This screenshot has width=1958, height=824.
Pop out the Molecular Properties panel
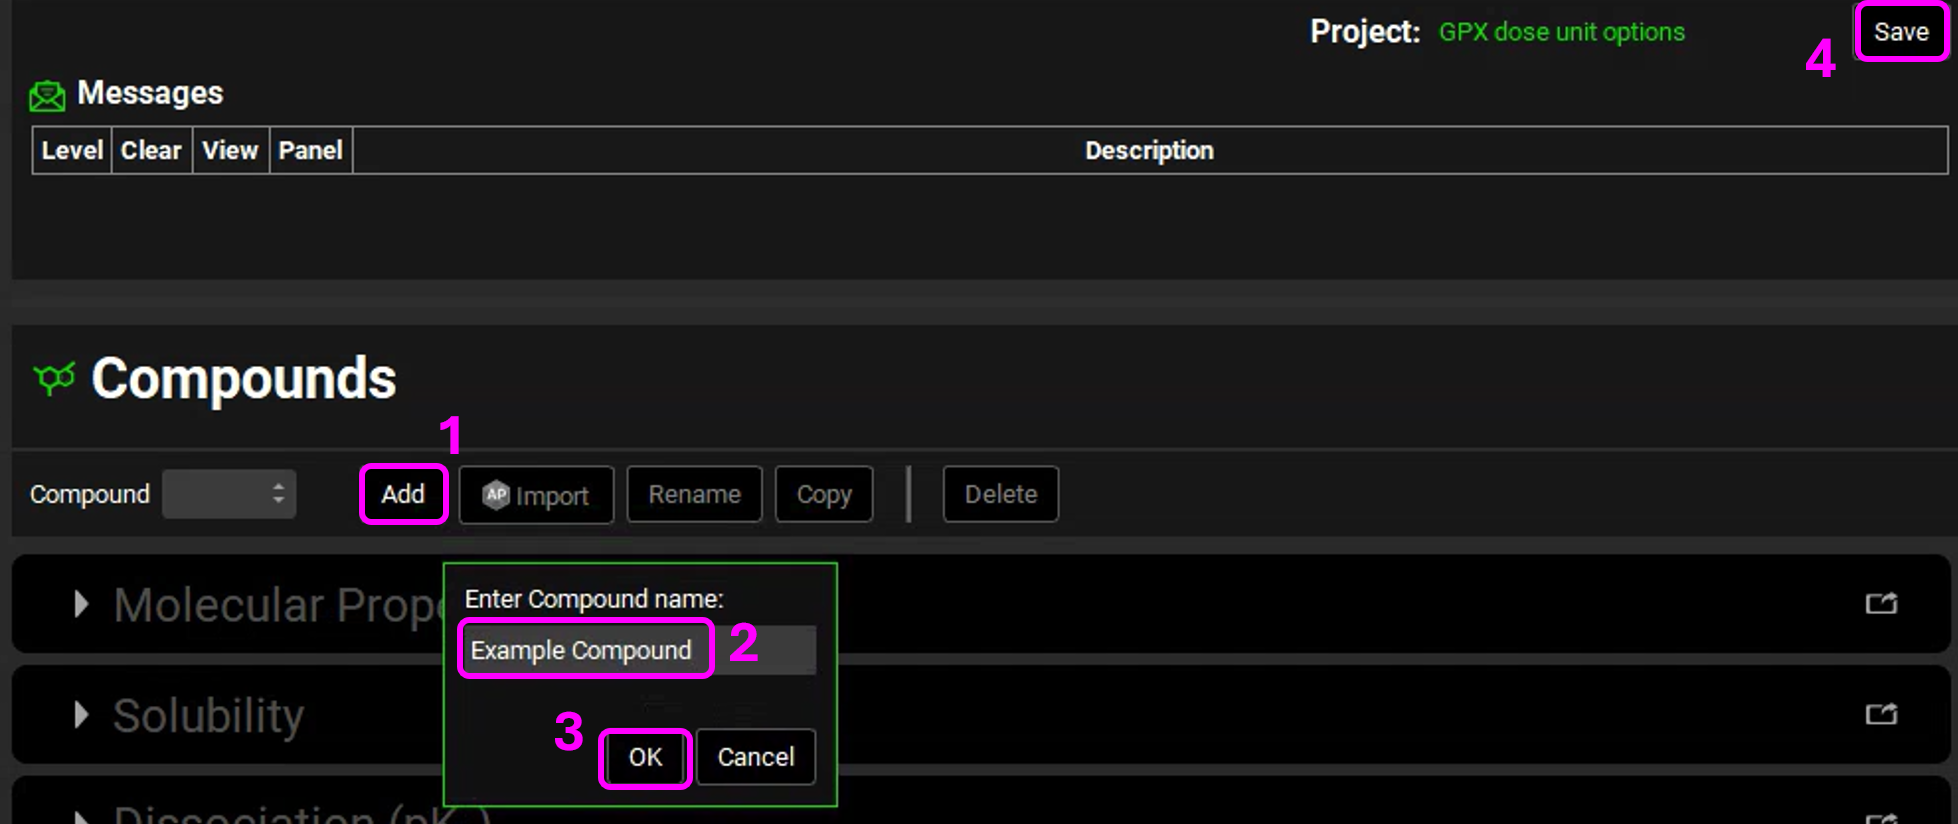coord(1881,603)
